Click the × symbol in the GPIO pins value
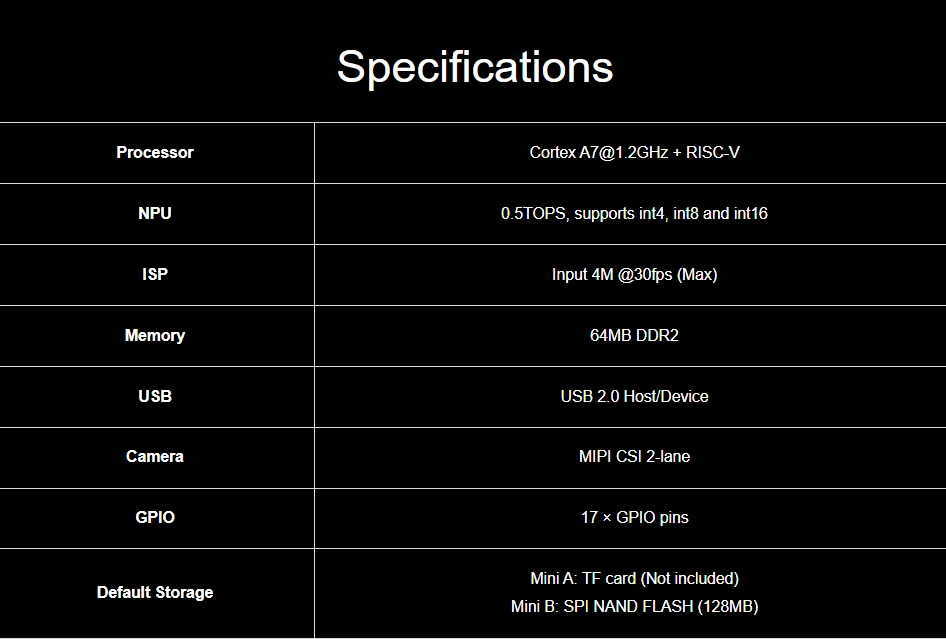 coord(607,518)
